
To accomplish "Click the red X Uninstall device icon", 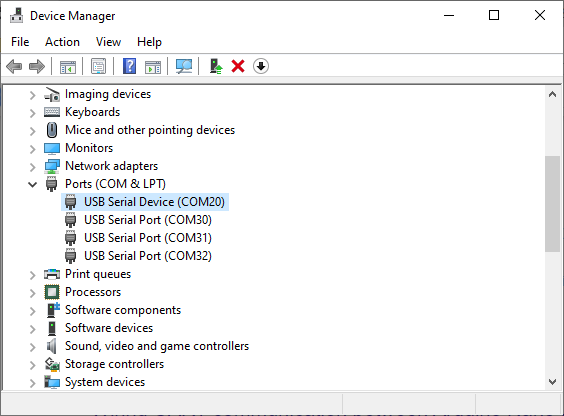I will (x=238, y=67).
